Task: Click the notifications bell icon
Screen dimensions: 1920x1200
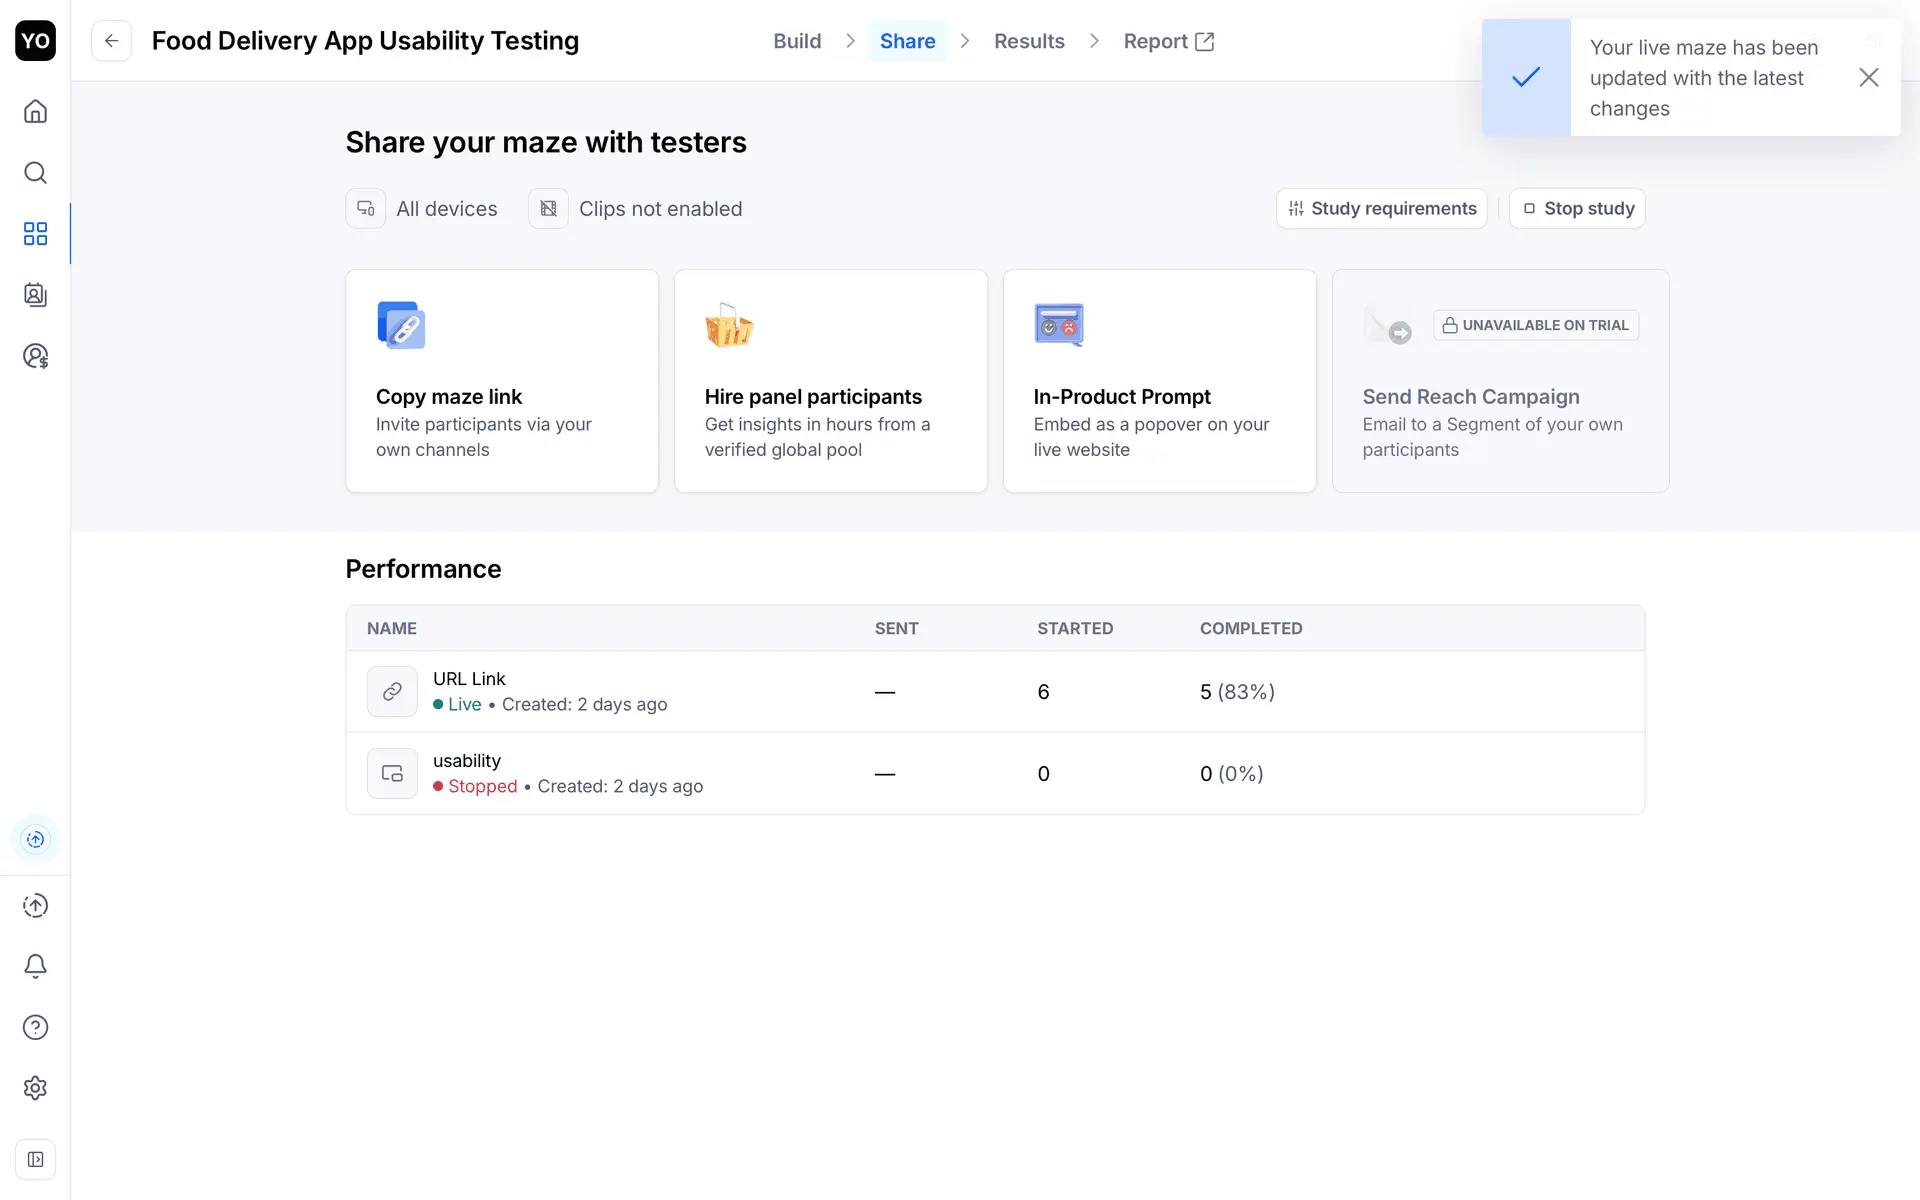Action: tap(35, 966)
